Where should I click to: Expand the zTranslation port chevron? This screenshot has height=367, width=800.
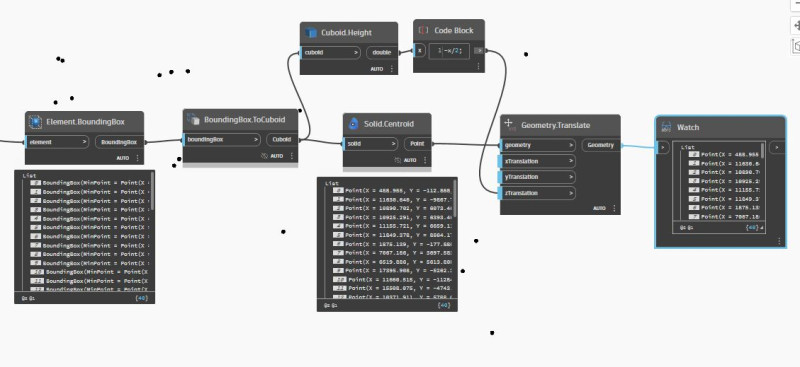571,193
